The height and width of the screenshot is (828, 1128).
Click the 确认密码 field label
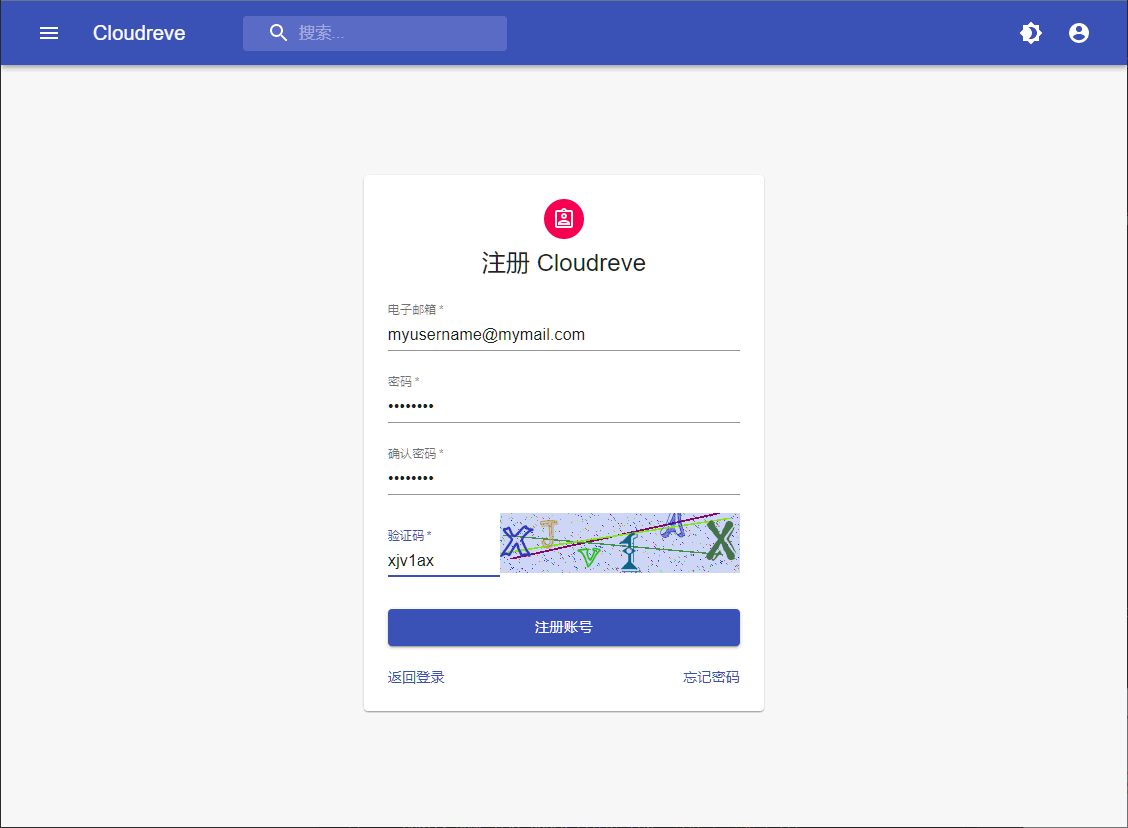414,454
